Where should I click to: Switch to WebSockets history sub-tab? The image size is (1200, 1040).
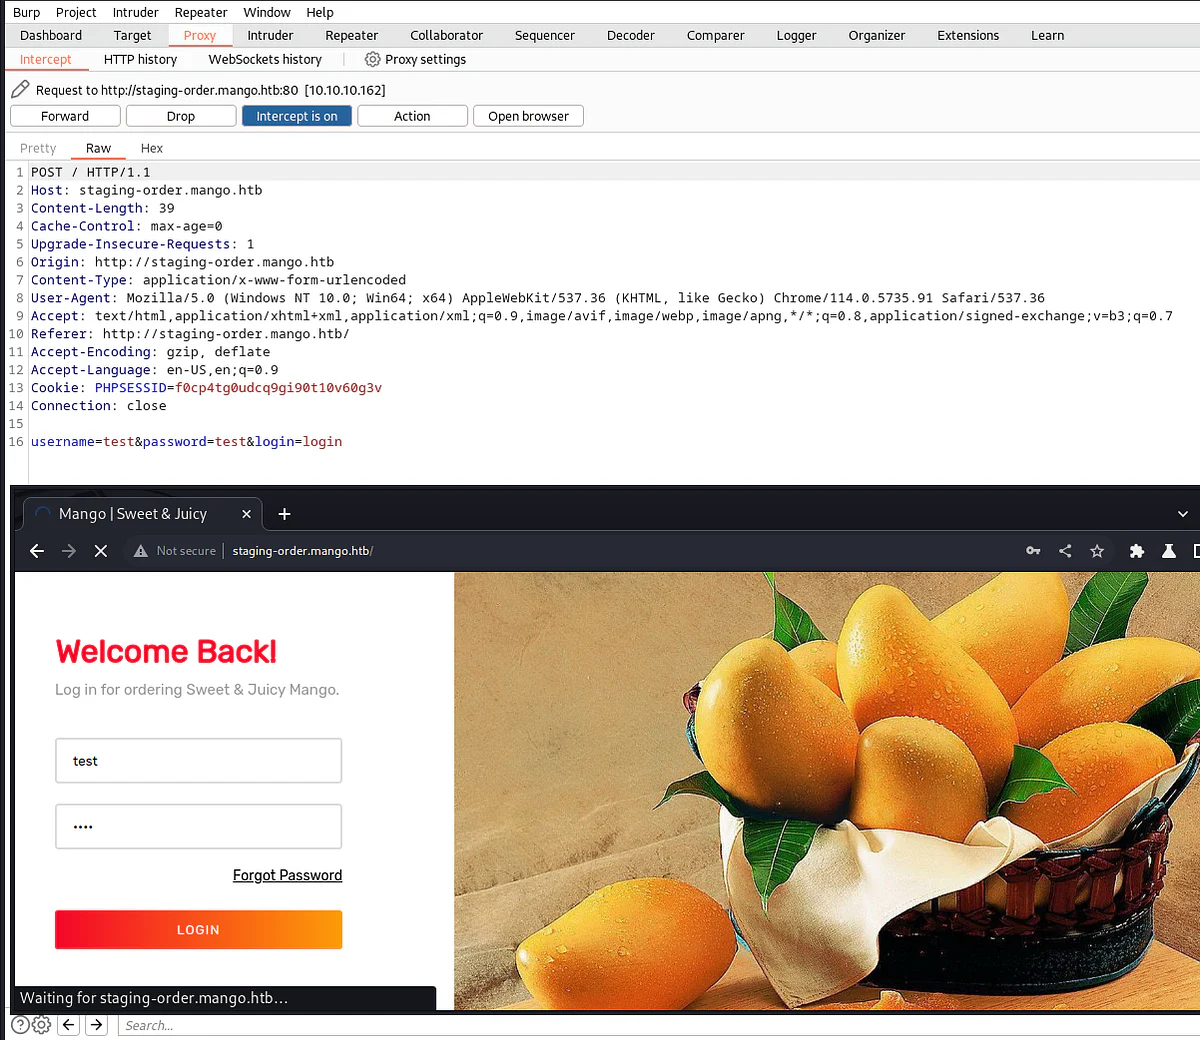pyautogui.click(x=265, y=59)
